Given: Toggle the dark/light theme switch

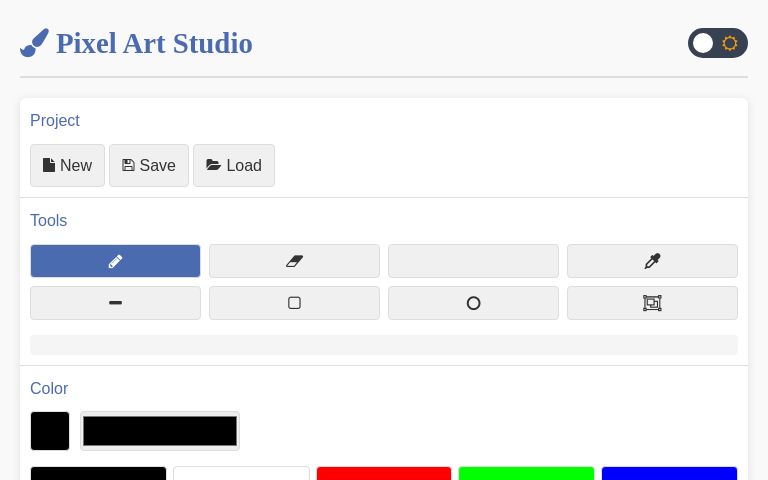Looking at the screenshot, I should point(717,43).
